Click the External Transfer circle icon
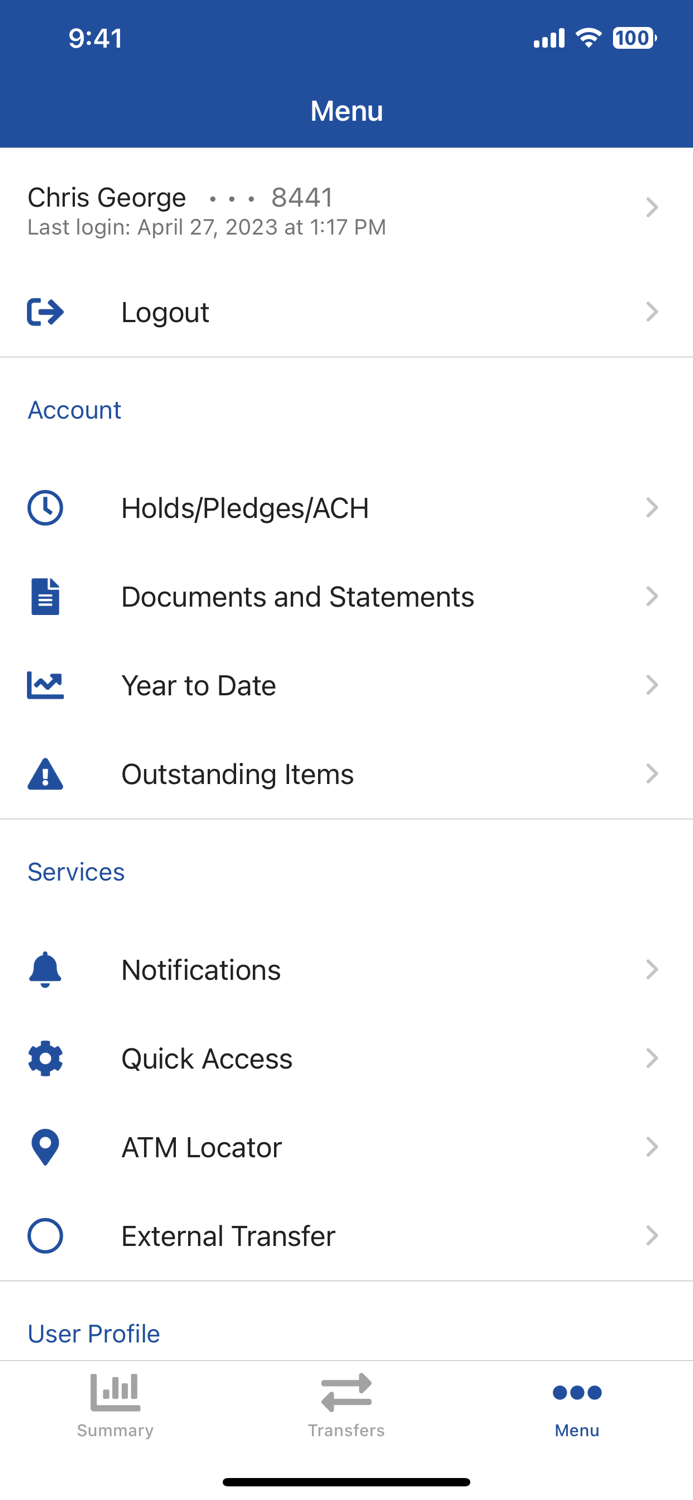Image resolution: width=693 pixels, height=1500 pixels. click(x=45, y=1235)
